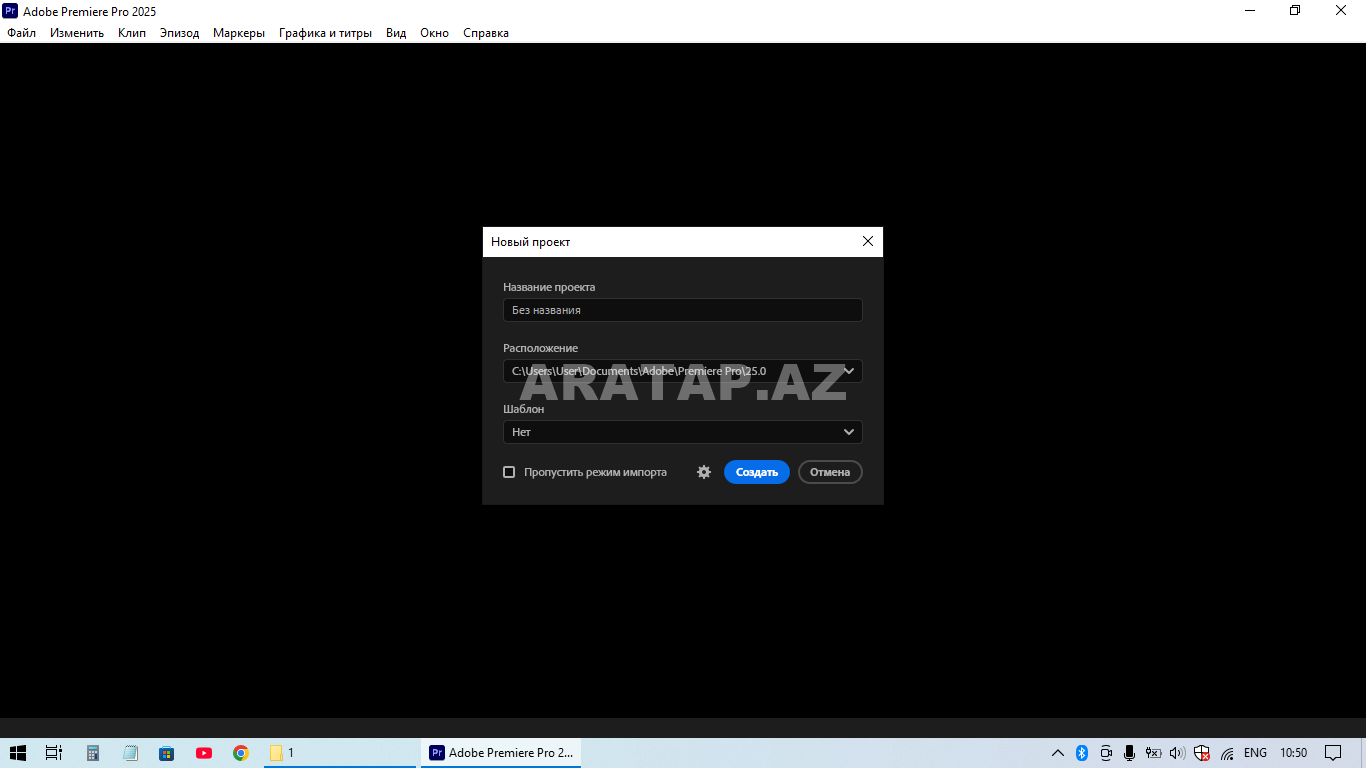Open battery status tray icon
The image size is (1366, 768).
click(1153, 753)
